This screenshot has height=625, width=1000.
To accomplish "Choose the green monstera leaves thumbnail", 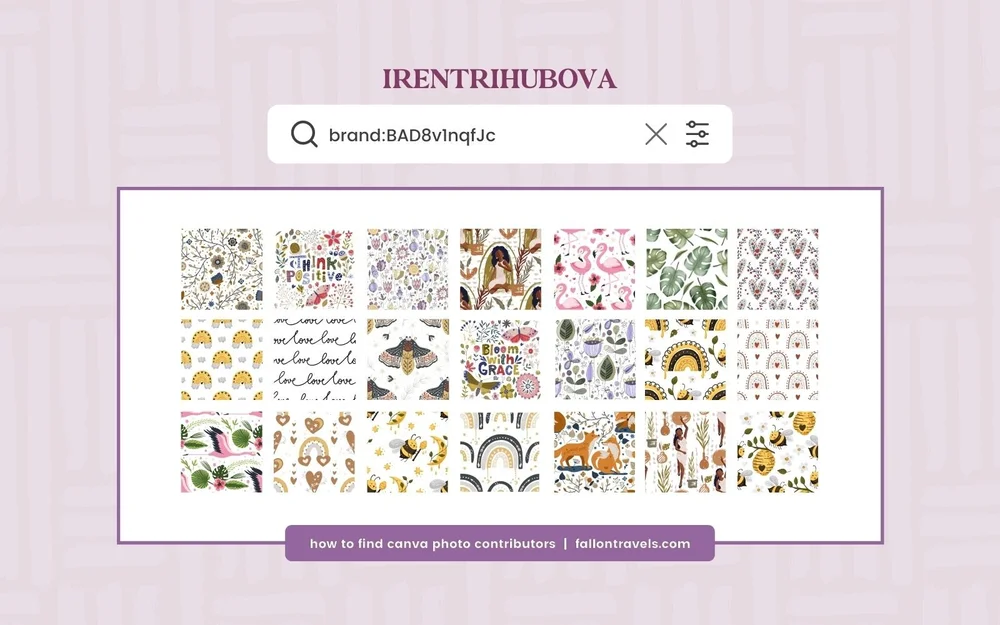I will point(686,269).
